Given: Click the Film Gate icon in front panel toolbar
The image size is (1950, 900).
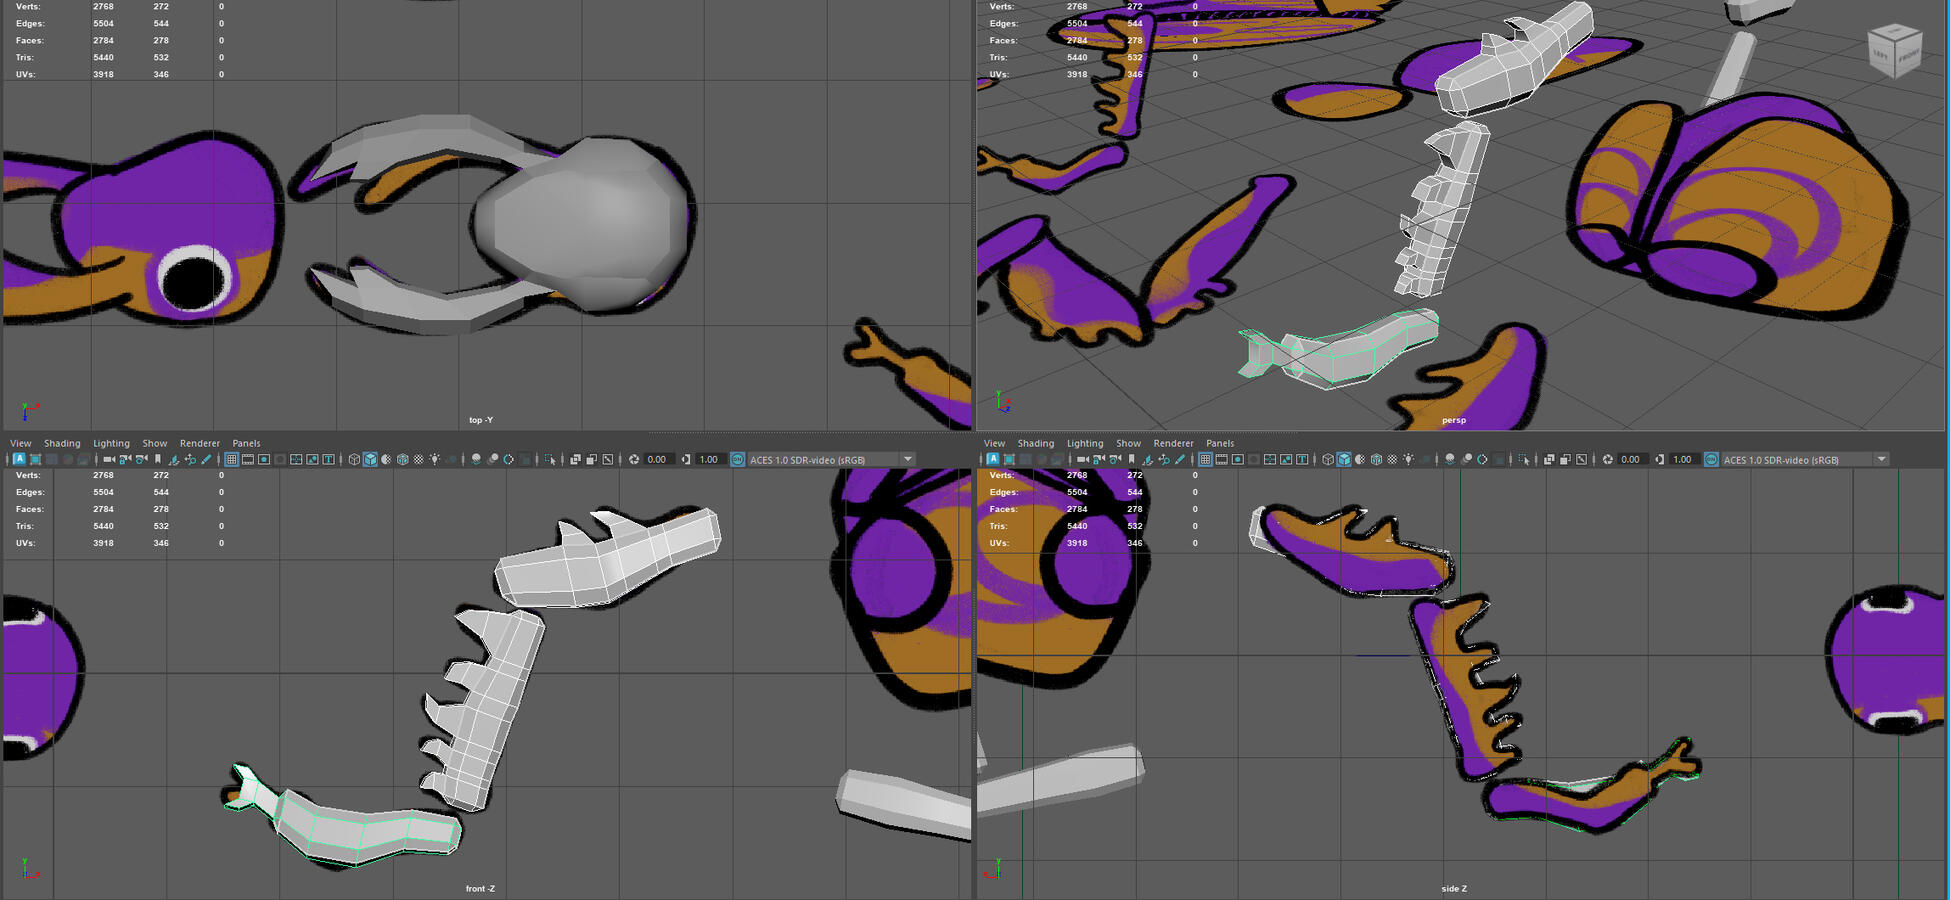Looking at the screenshot, I should (248, 460).
